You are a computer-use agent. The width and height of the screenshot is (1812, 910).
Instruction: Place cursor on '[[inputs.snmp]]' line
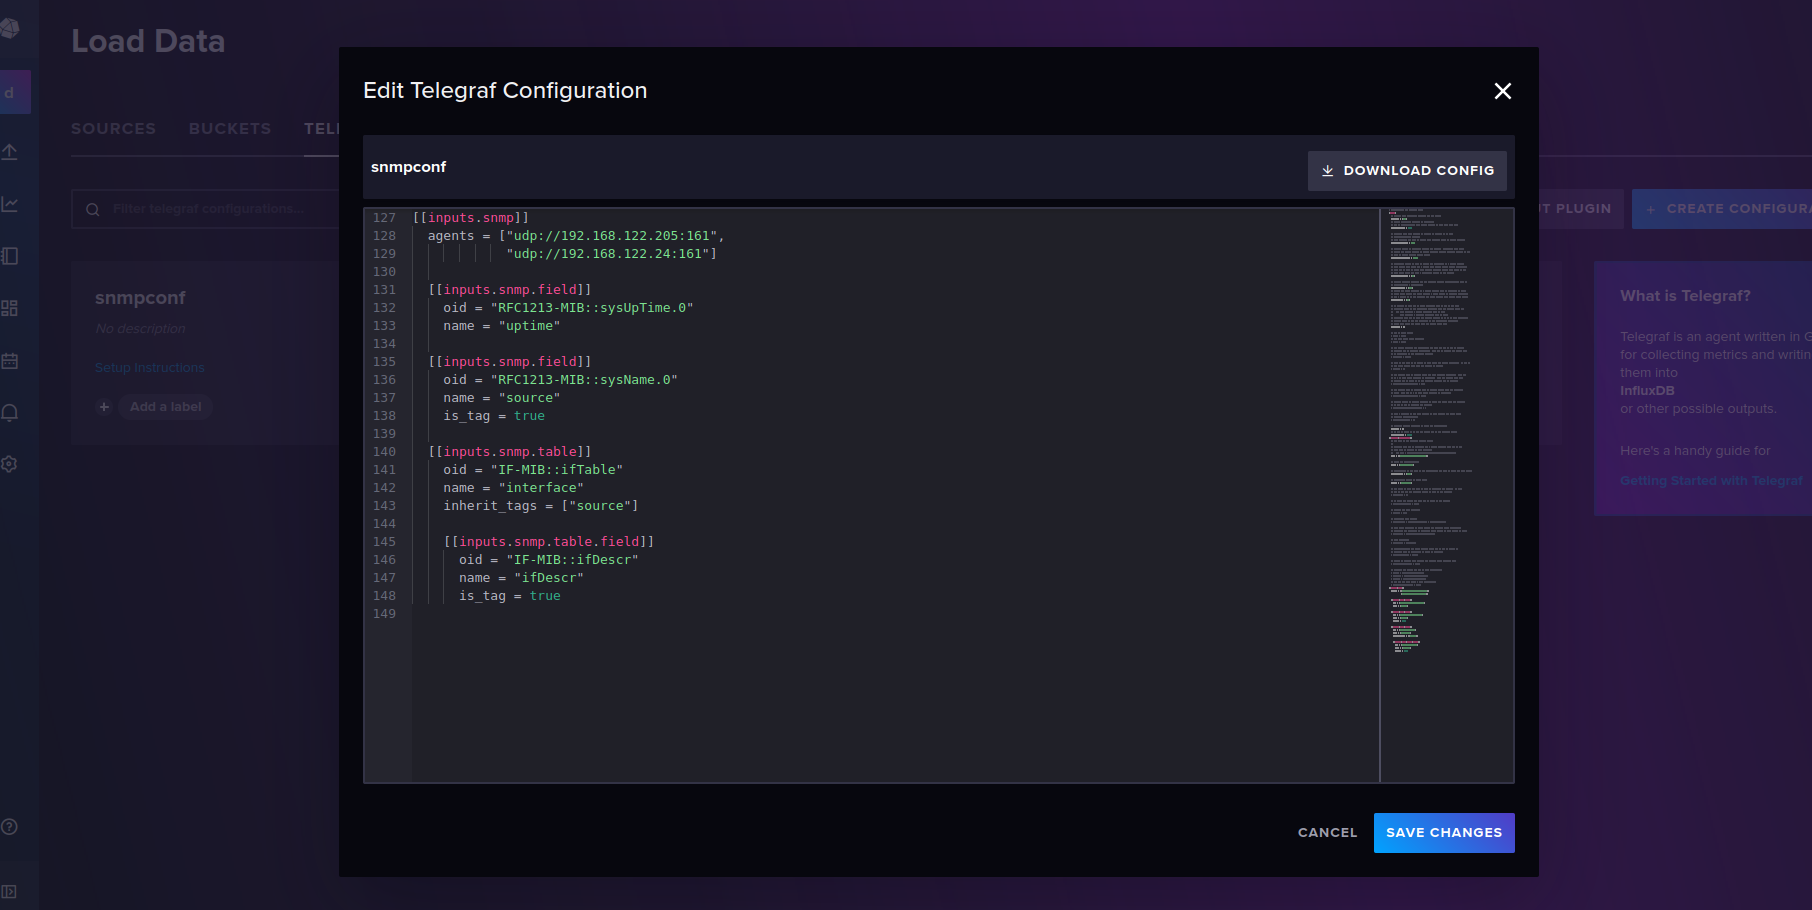471,218
